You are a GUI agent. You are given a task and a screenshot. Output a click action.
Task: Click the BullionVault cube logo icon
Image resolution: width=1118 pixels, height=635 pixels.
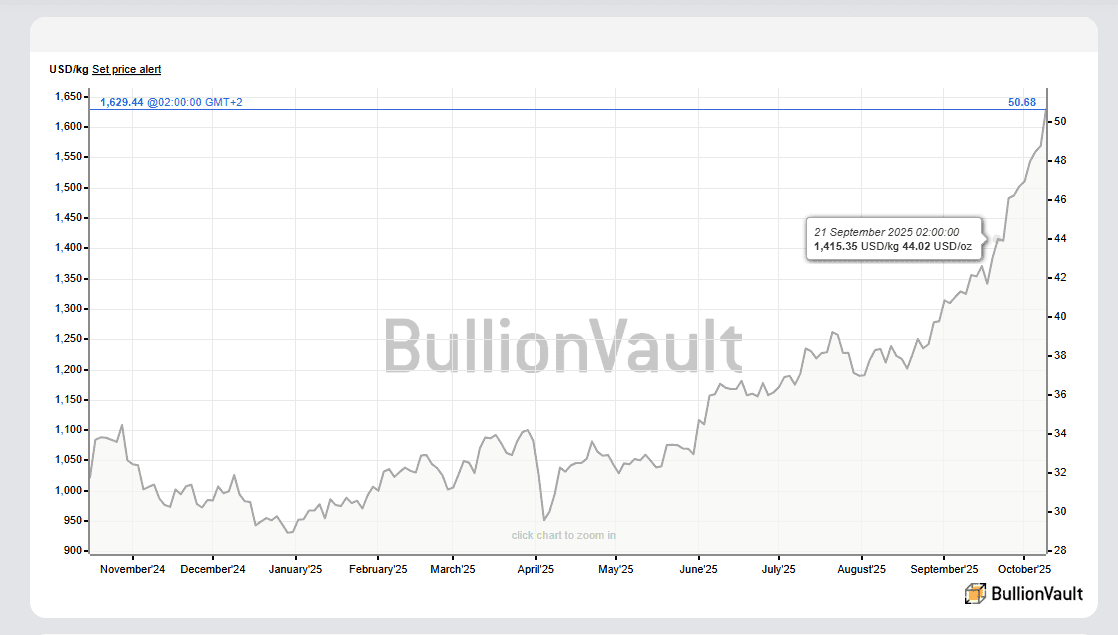coord(975,594)
